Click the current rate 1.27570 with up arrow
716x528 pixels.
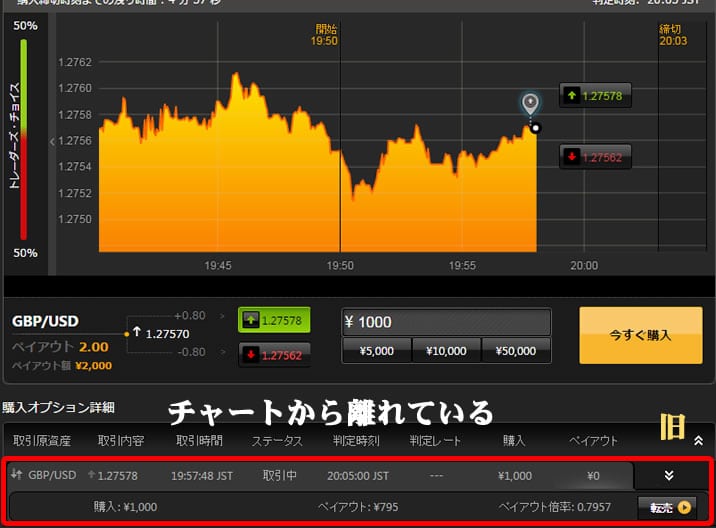[x=161, y=333]
